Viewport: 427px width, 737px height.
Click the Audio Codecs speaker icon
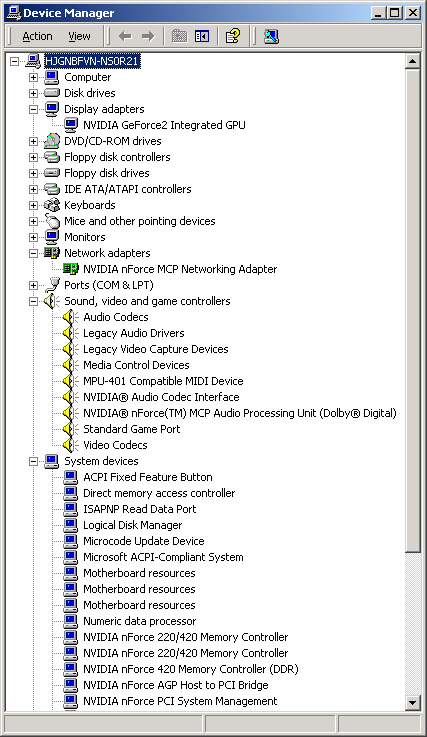pos(71,317)
